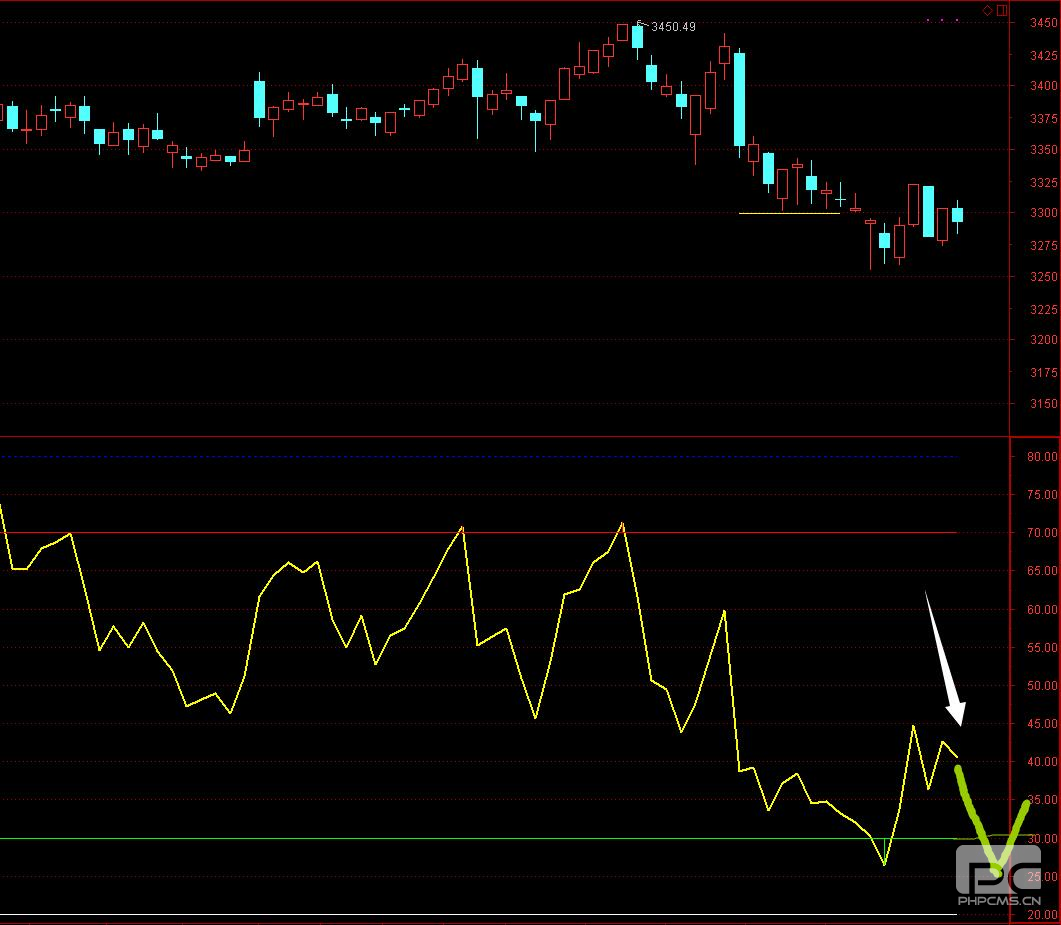Click the 3300 price axis label

tap(1043, 212)
